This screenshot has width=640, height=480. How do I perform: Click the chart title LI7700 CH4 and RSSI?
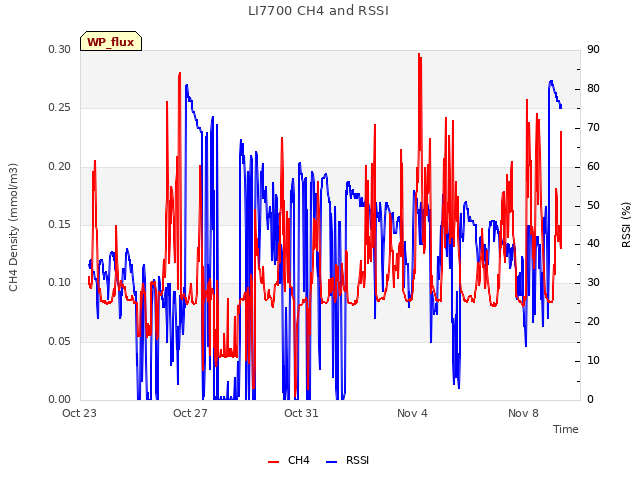[x=318, y=11]
